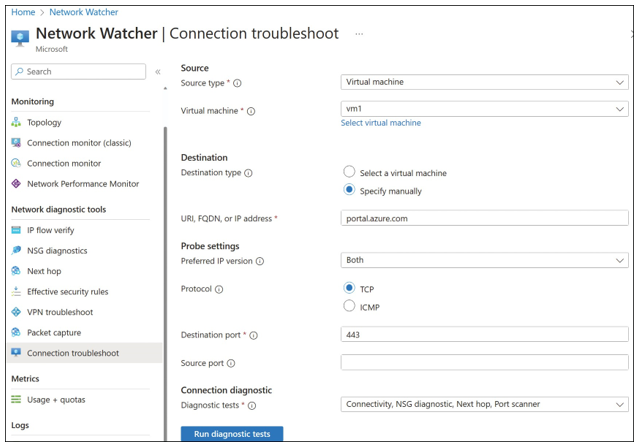Click the Source port info icon

231,363
